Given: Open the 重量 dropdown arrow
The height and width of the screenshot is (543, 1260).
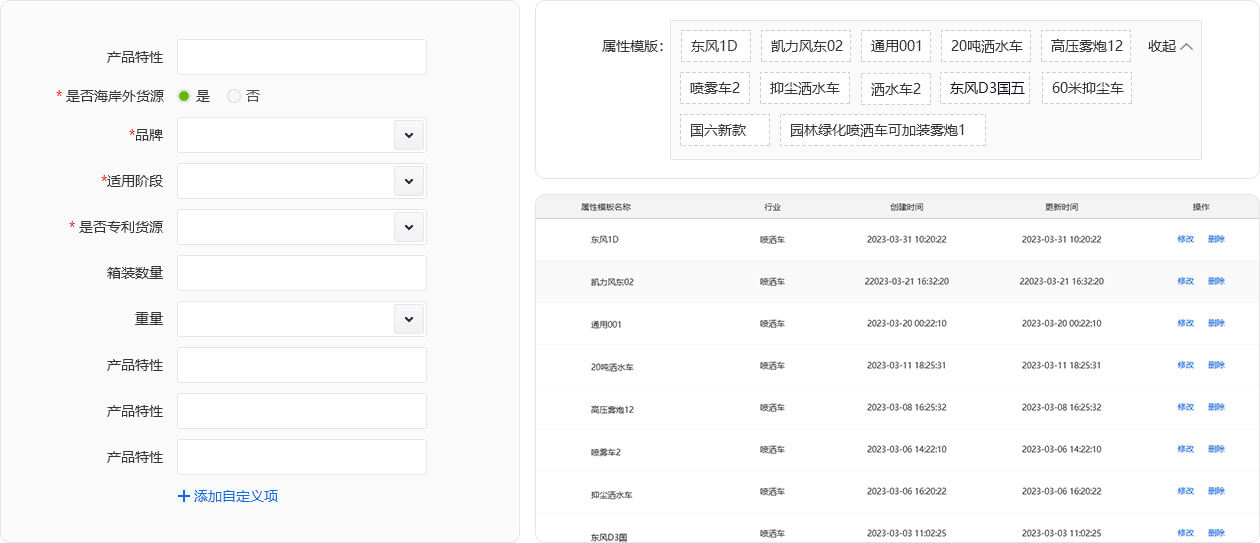Looking at the screenshot, I should click(408, 319).
